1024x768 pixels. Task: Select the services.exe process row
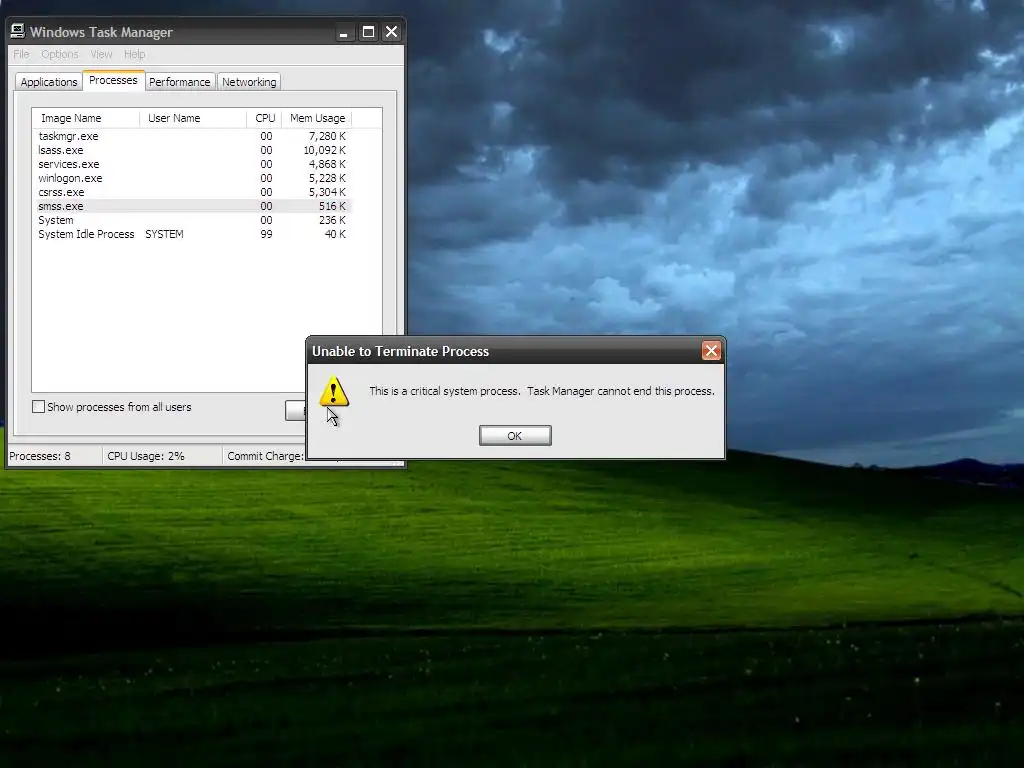(193, 164)
